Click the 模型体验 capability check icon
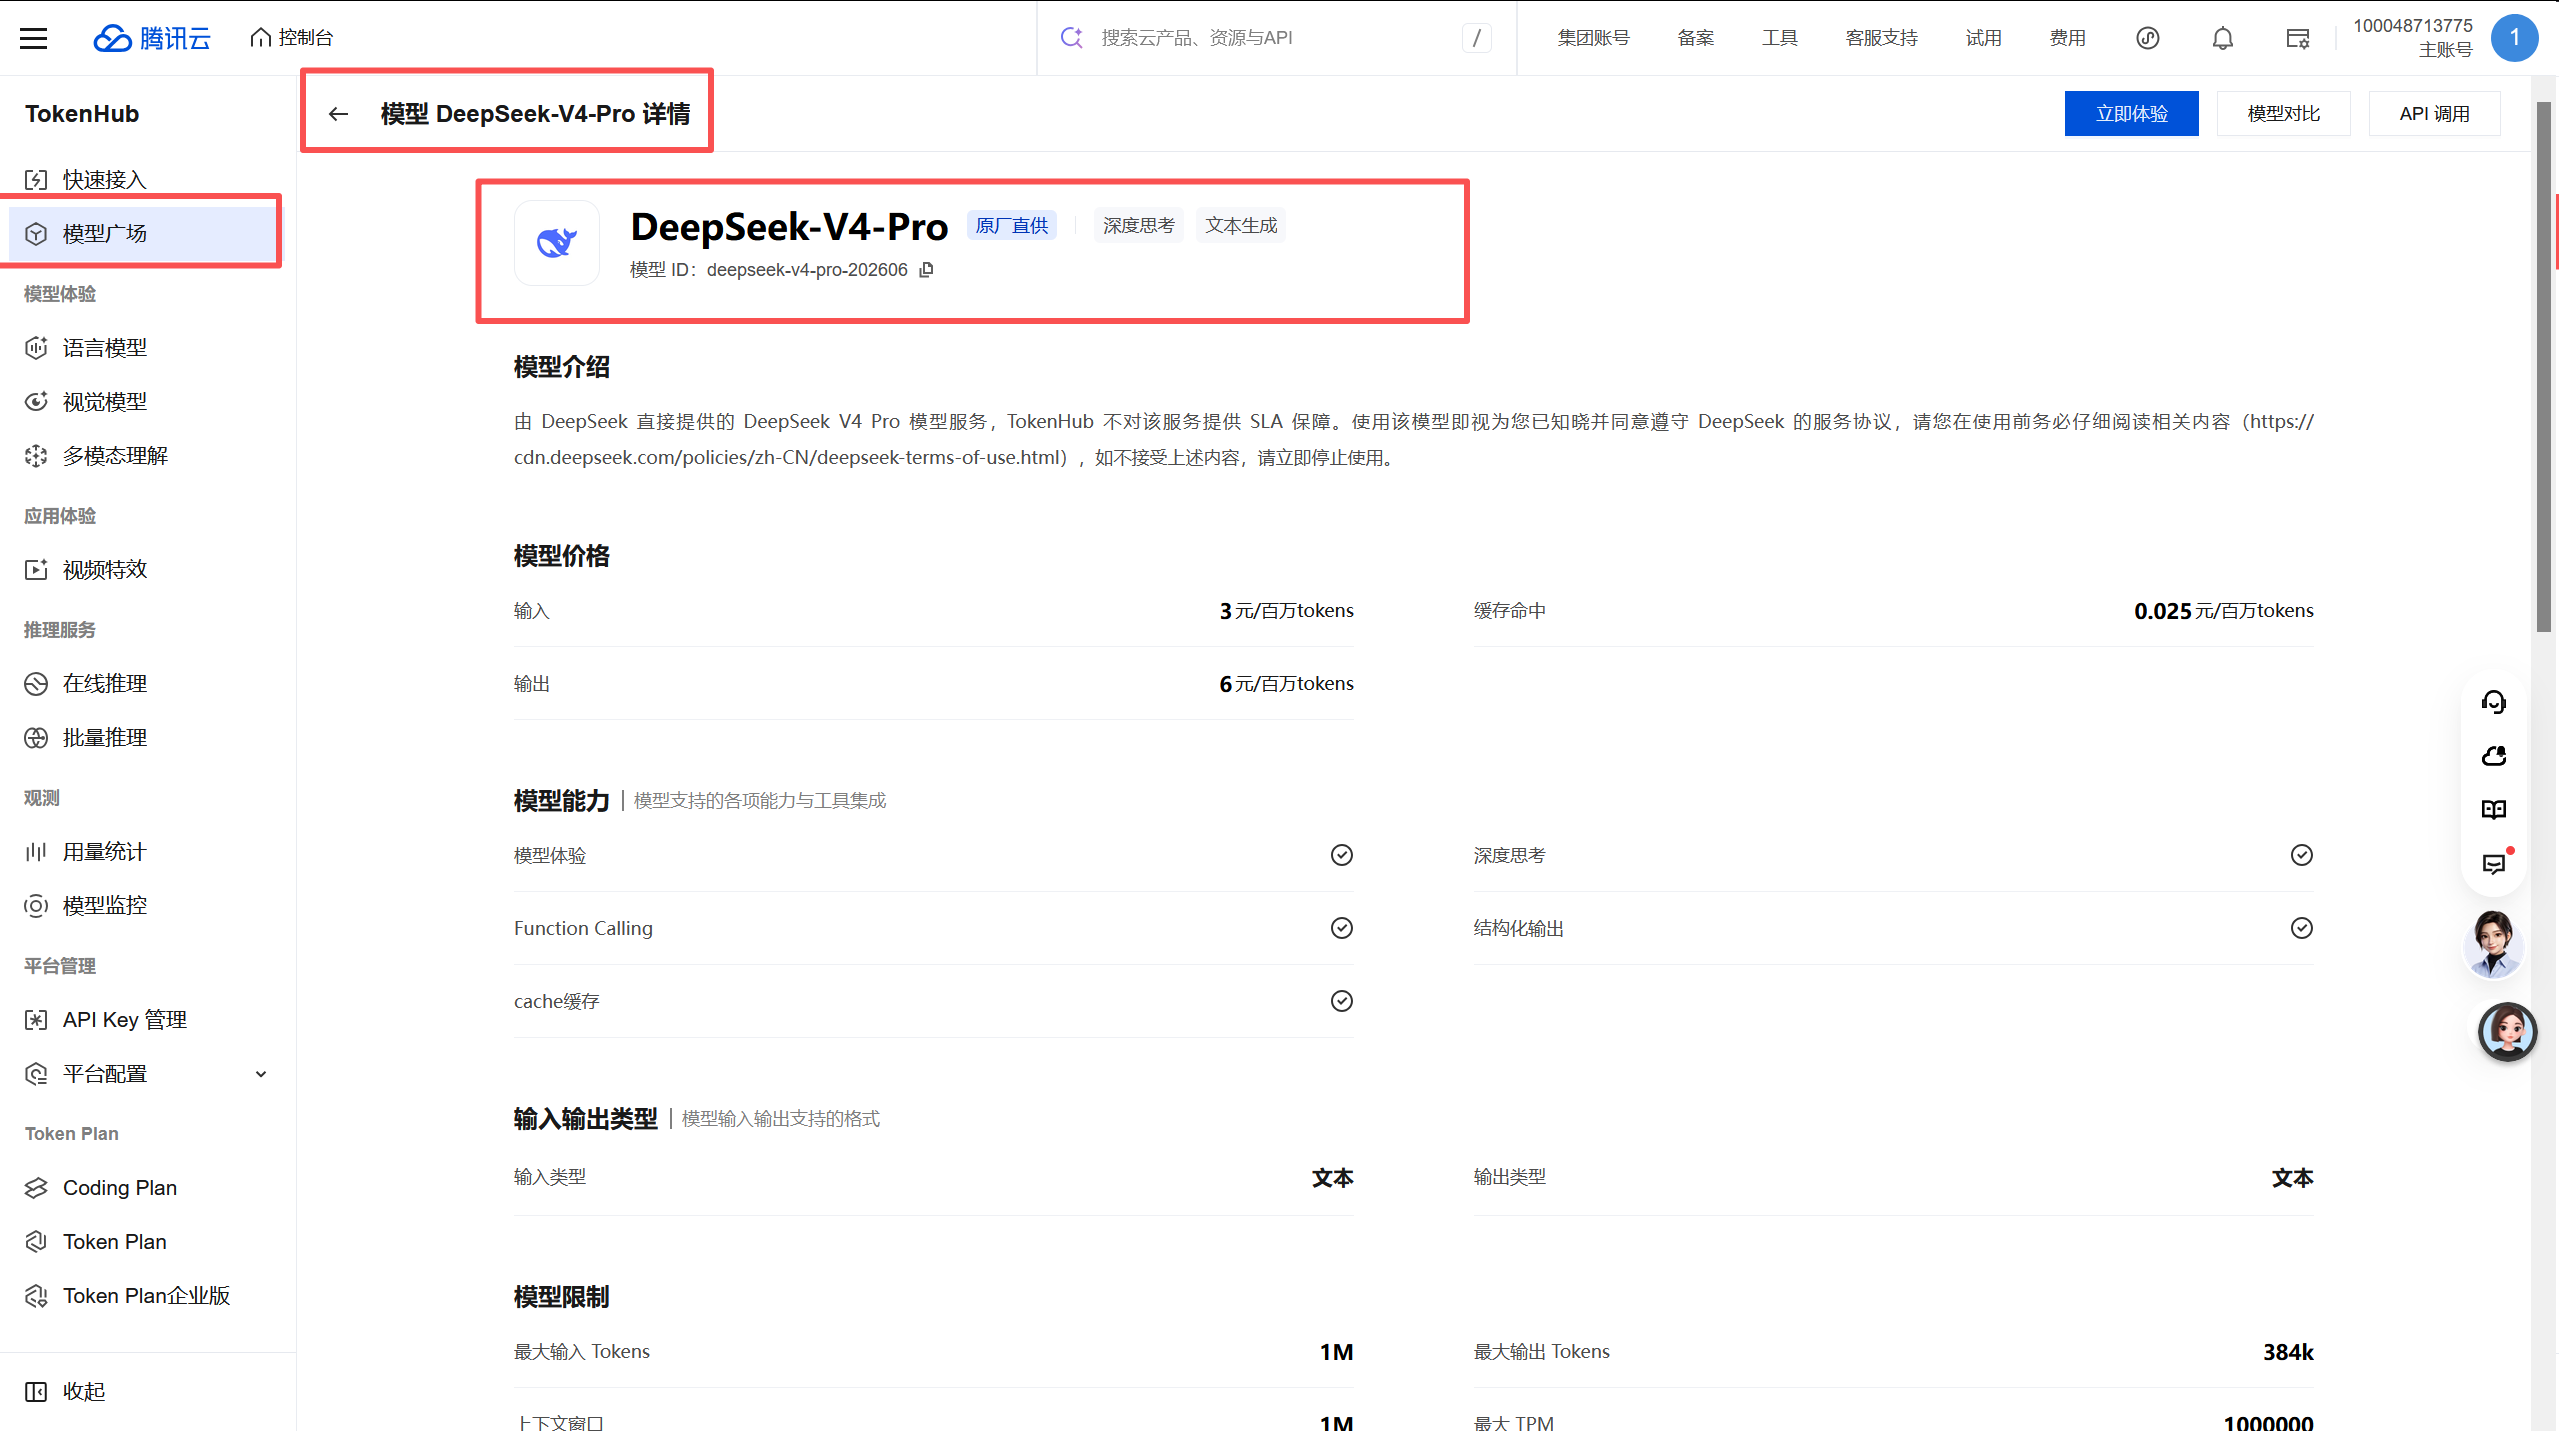 point(1342,855)
